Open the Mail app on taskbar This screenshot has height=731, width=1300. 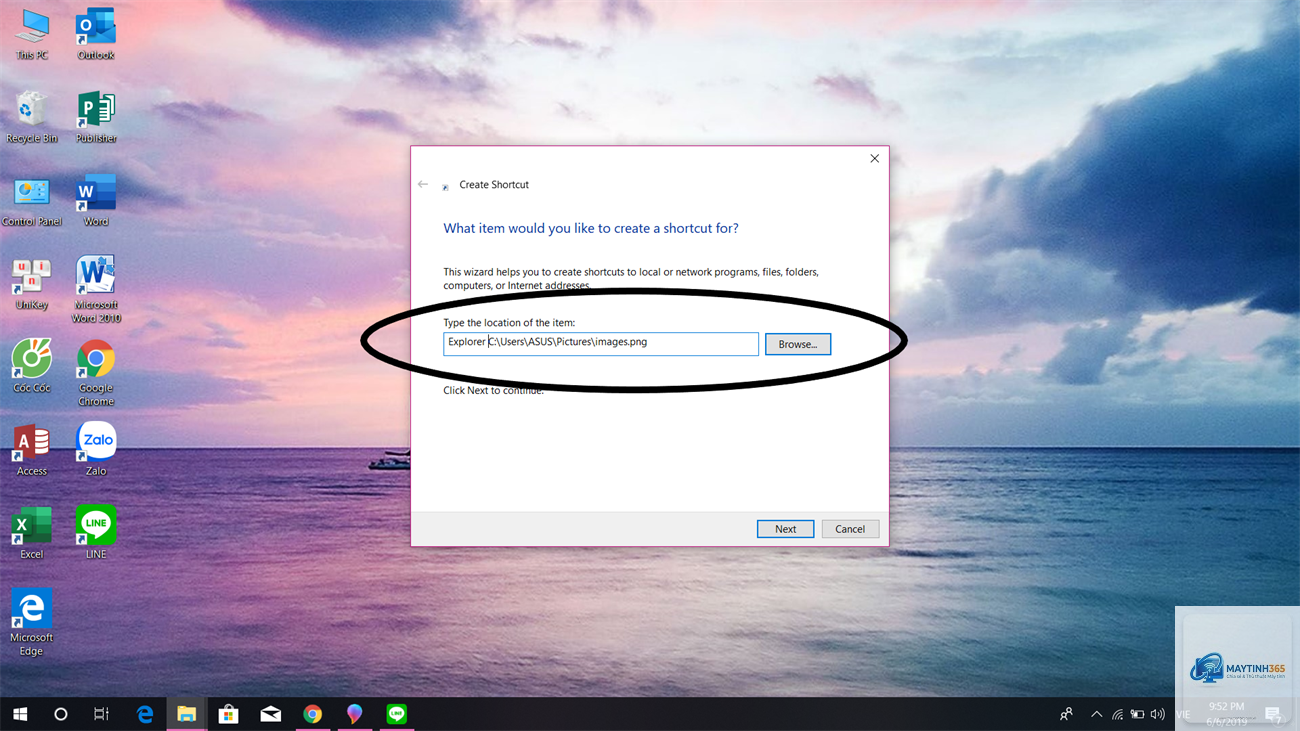tap(271, 714)
